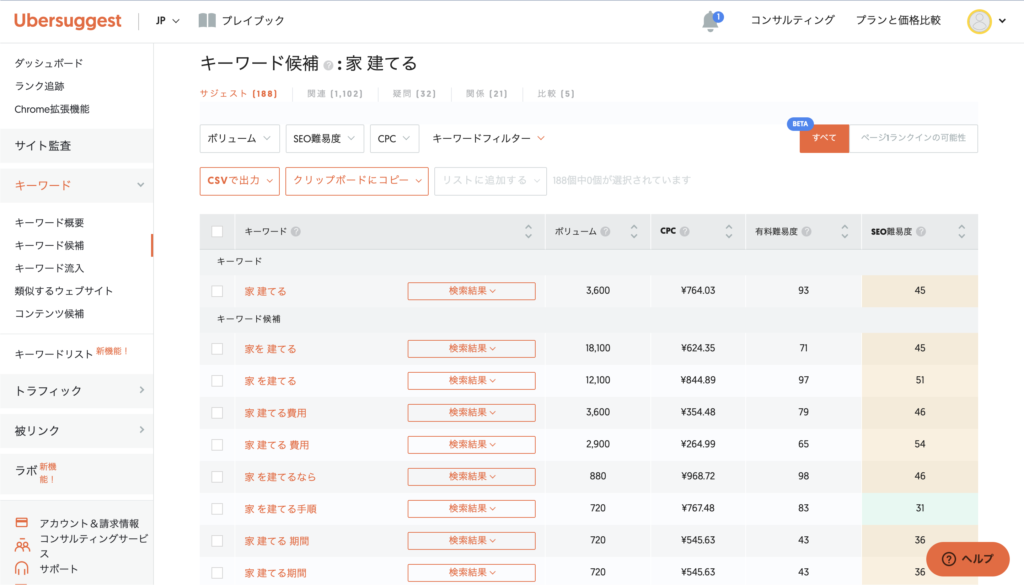Open Chrome拡張機能 in sidebar
1024x585 pixels.
tap(52, 109)
